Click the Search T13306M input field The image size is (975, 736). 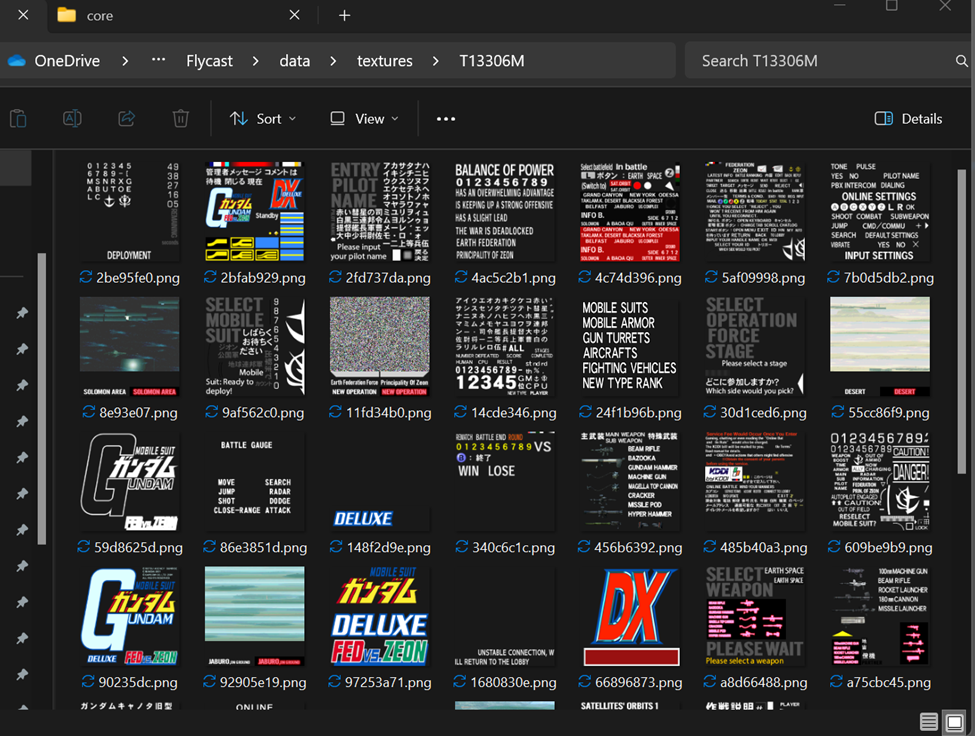pyautogui.click(x=827, y=61)
